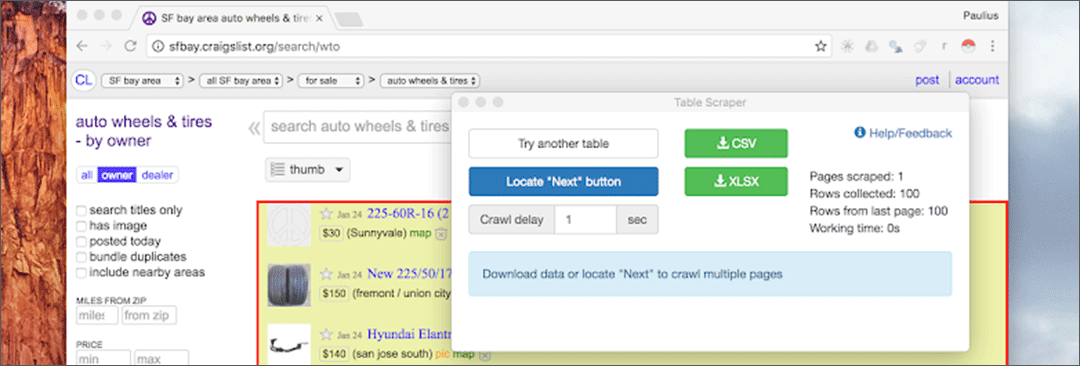Open the Pokeball extension icon
This screenshot has width=1080, height=366.
(x=968, y=46)
